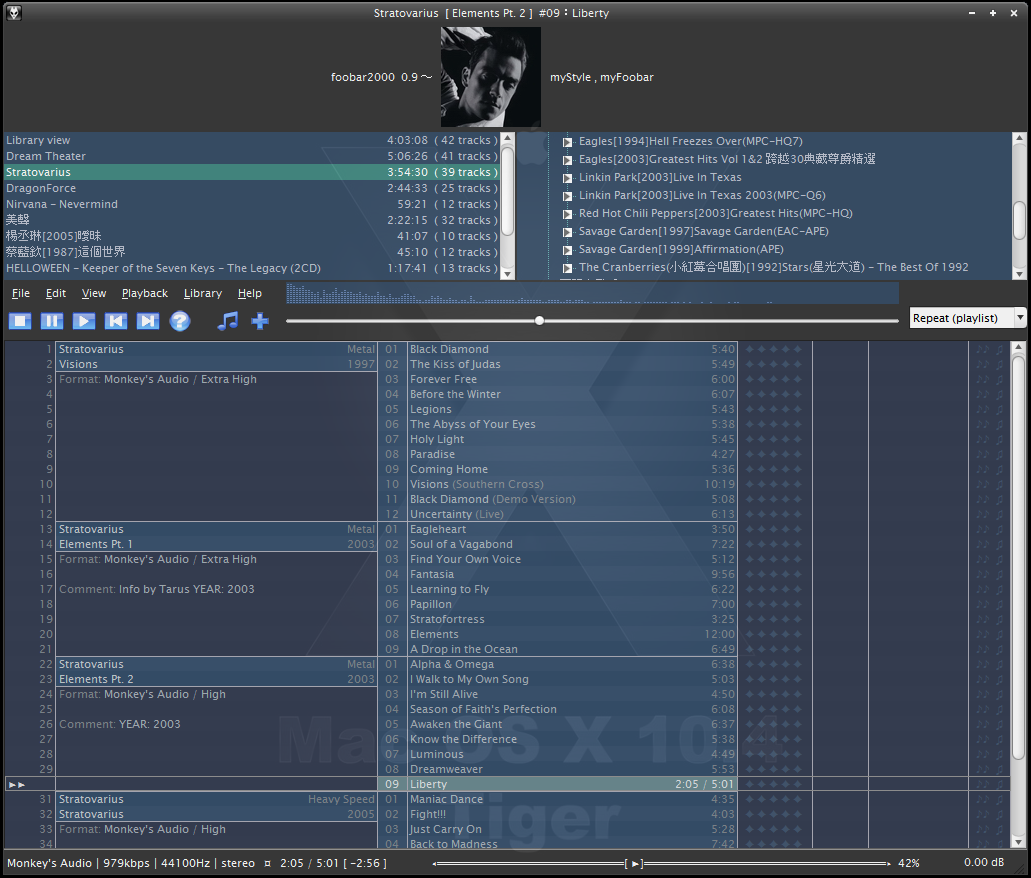Expand Eagles[1994]Hell Freezes Over folder
Viewport: 1031px width, 878px height.
click(567, 142)
